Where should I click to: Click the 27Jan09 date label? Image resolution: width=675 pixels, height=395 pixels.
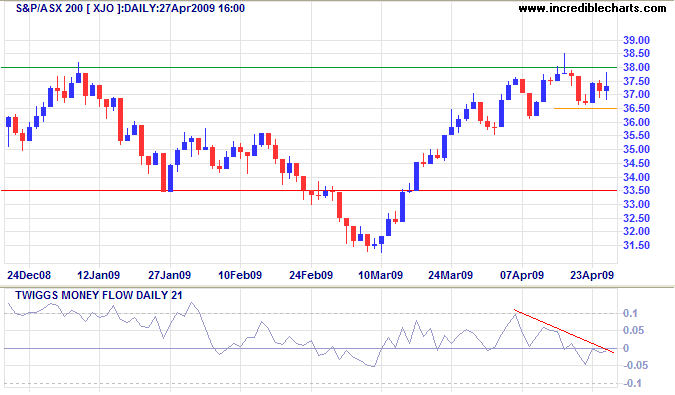coord(170,275)
